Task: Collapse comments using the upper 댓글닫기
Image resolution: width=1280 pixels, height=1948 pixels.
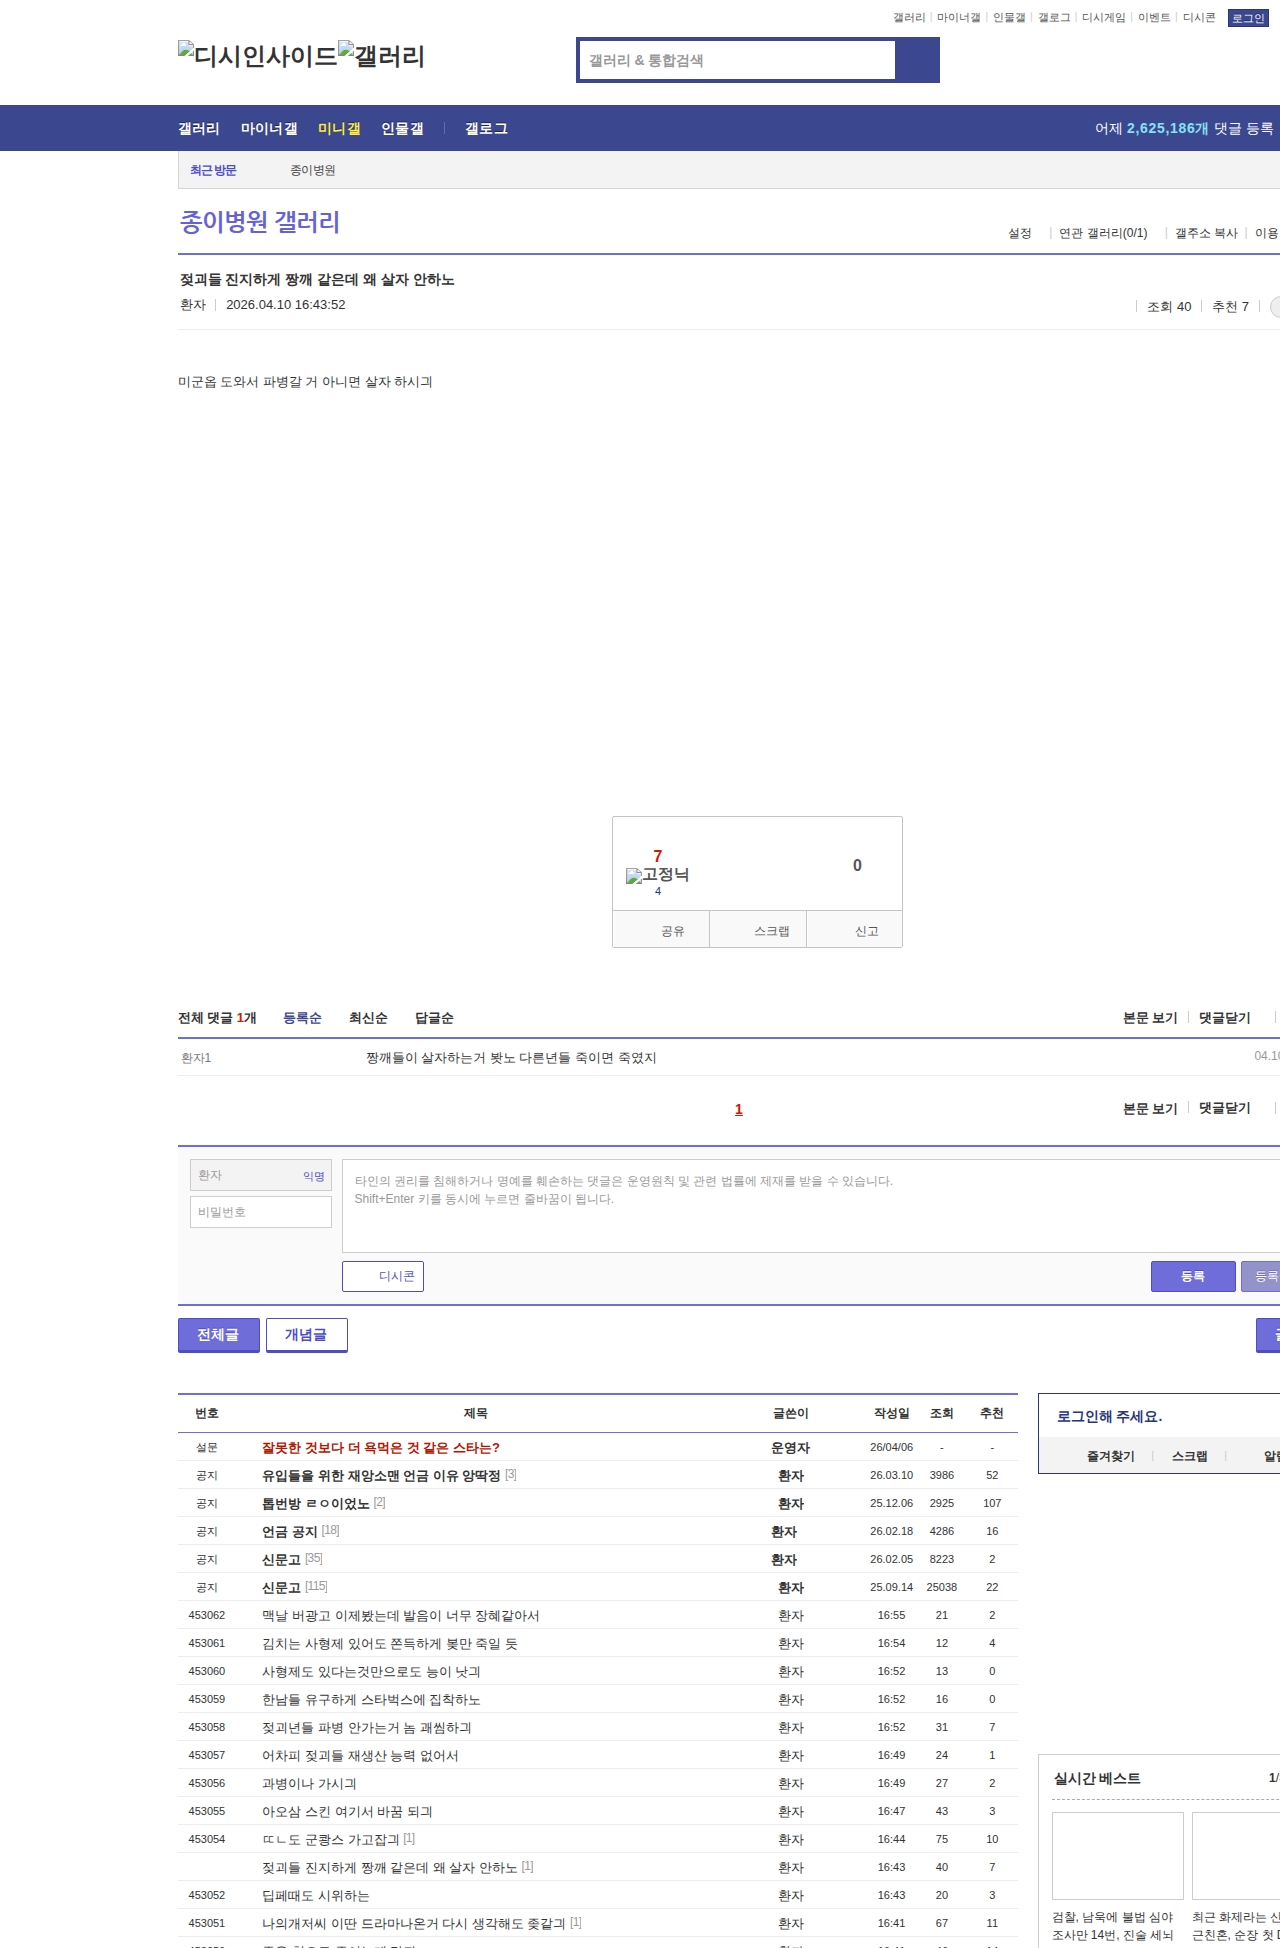Action: [1224, 1018]
